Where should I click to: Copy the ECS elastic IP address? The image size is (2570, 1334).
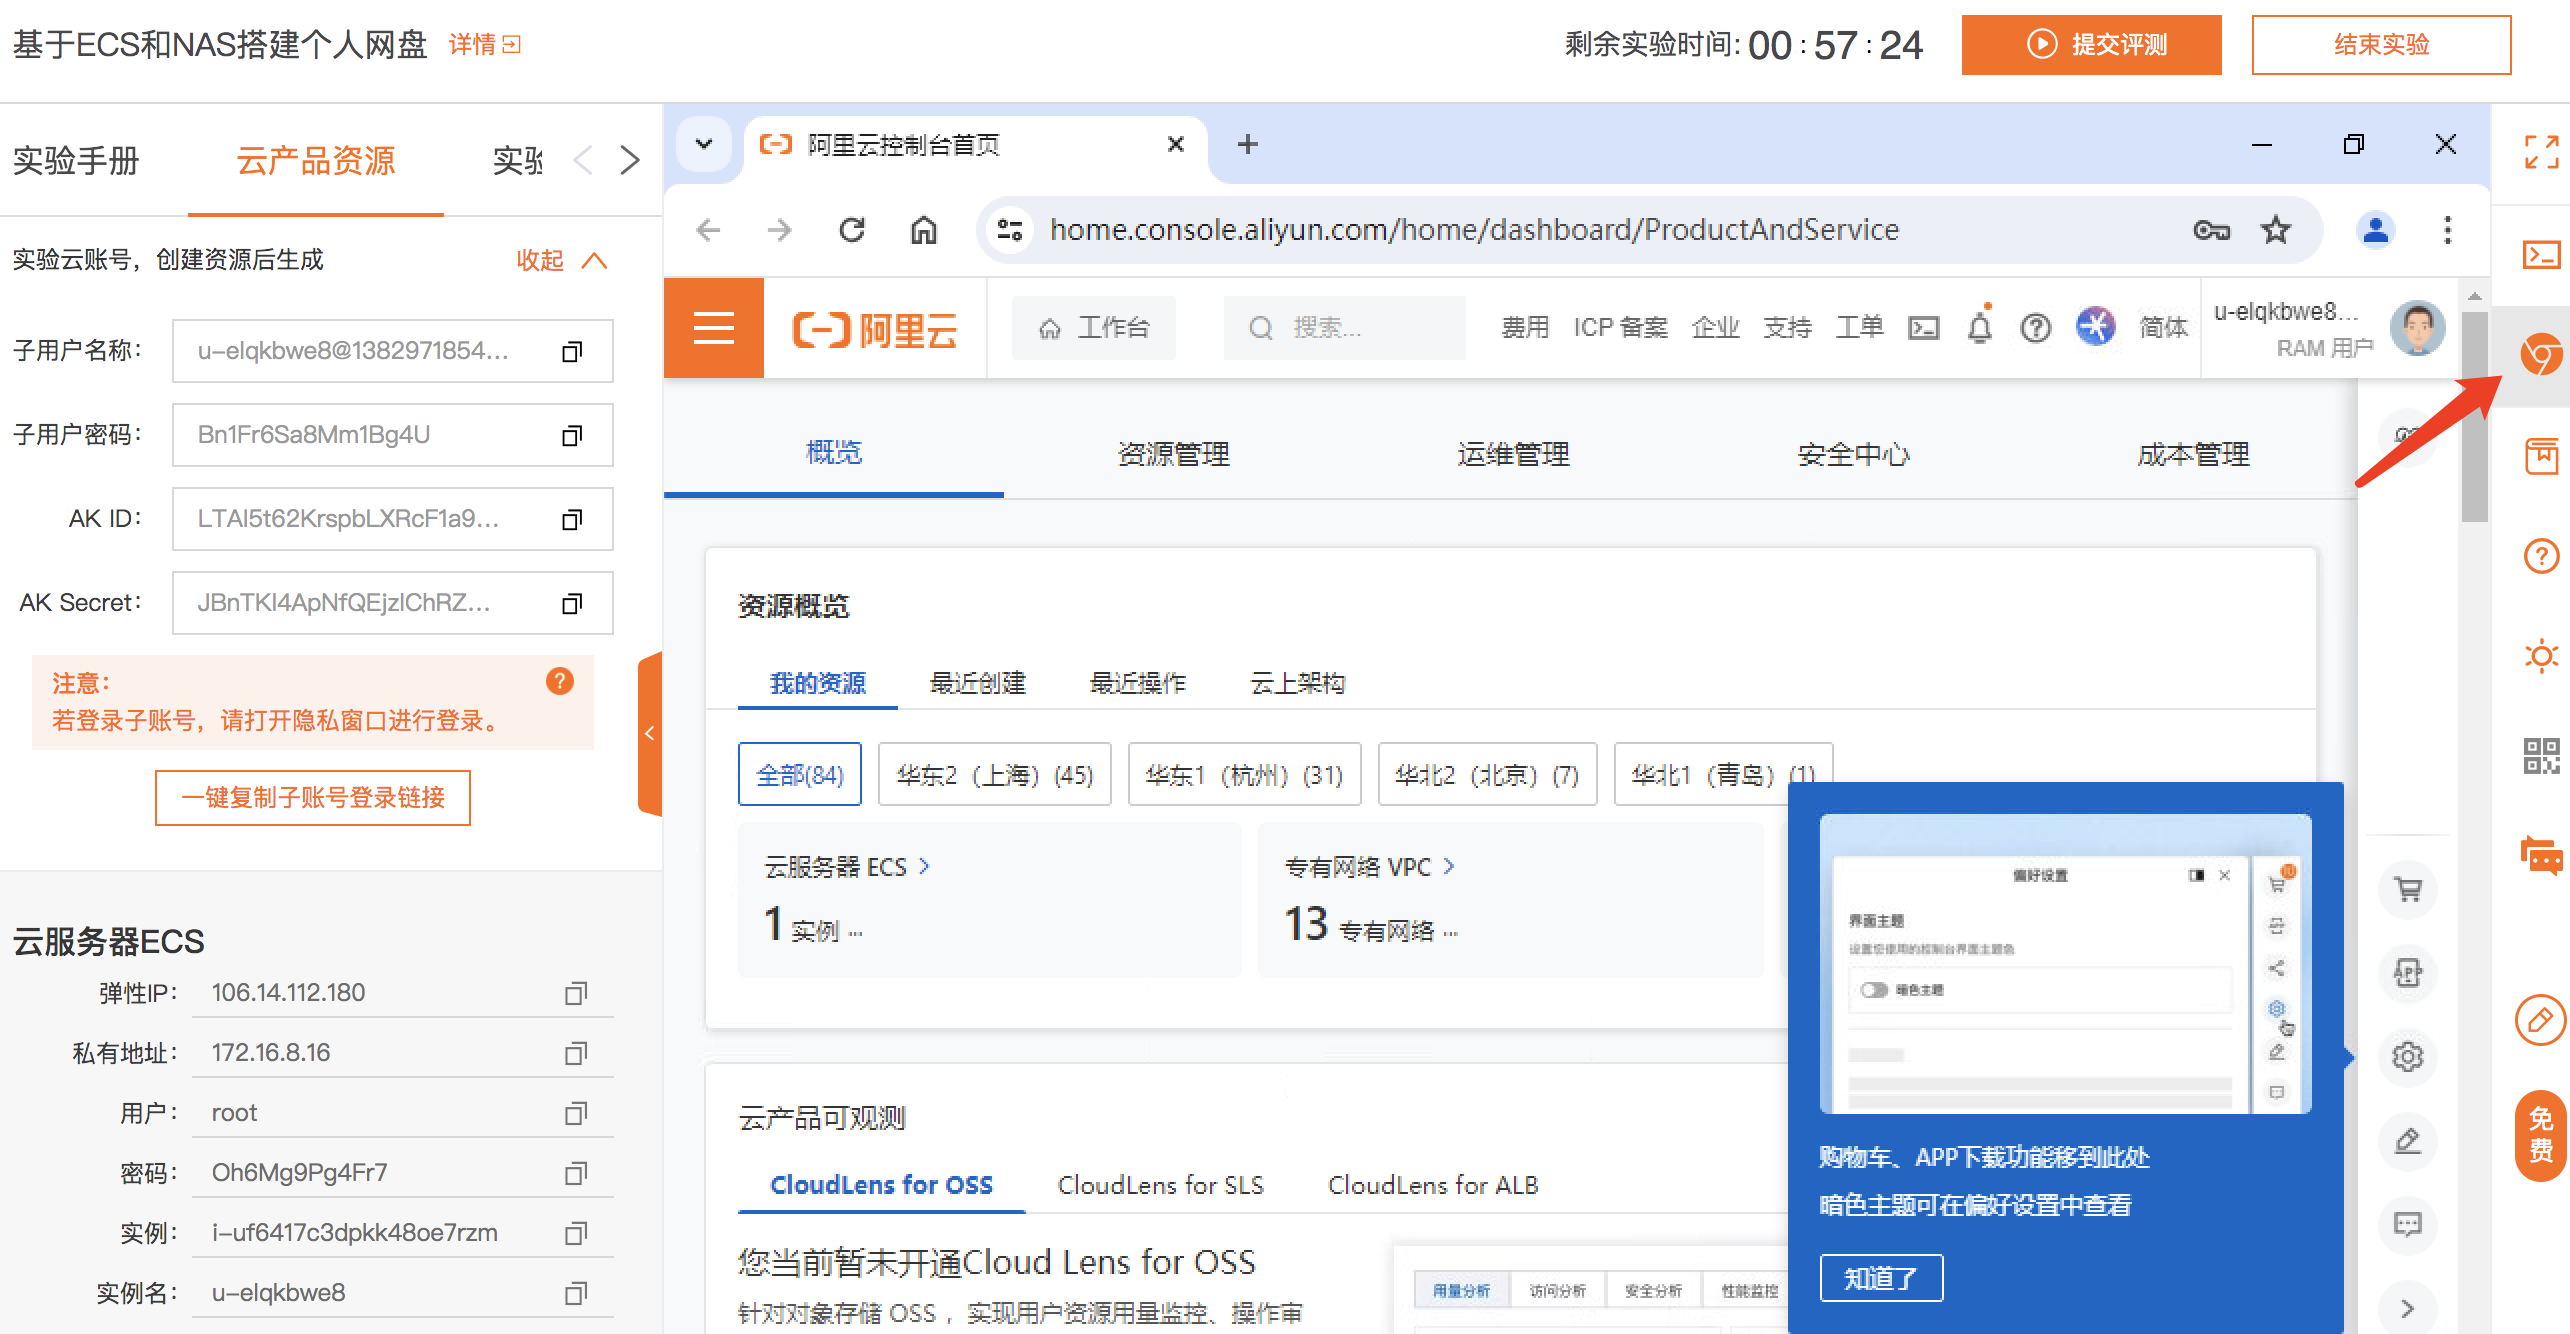coord(575,993)
